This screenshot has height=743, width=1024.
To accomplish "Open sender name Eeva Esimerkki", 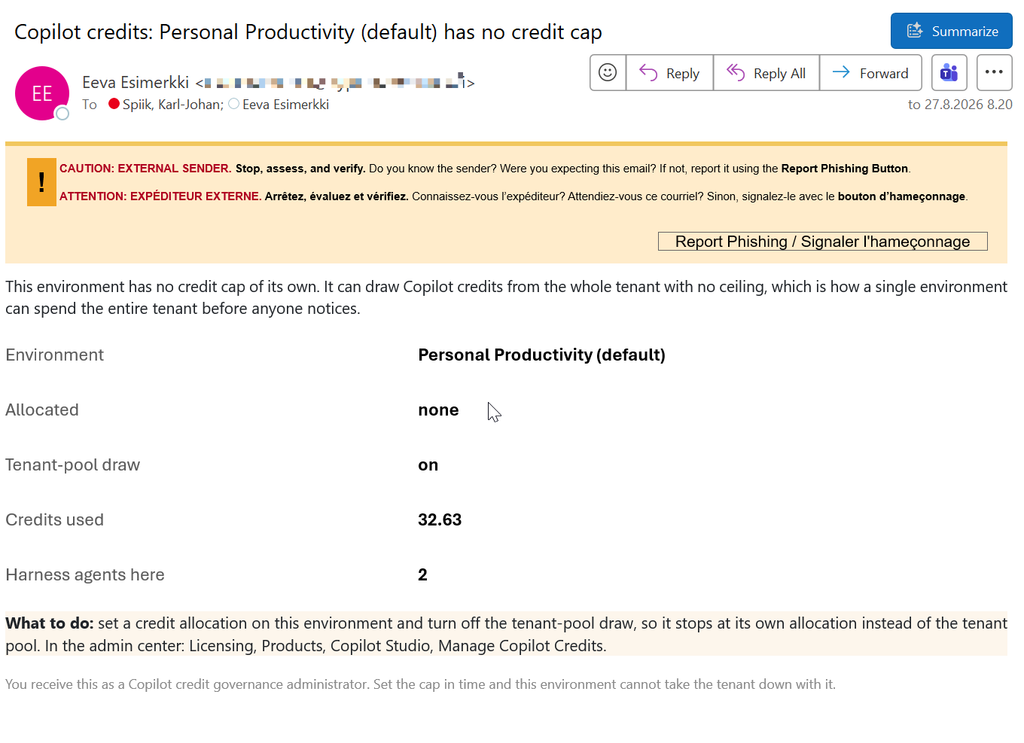I will click(x=135, y=82).
